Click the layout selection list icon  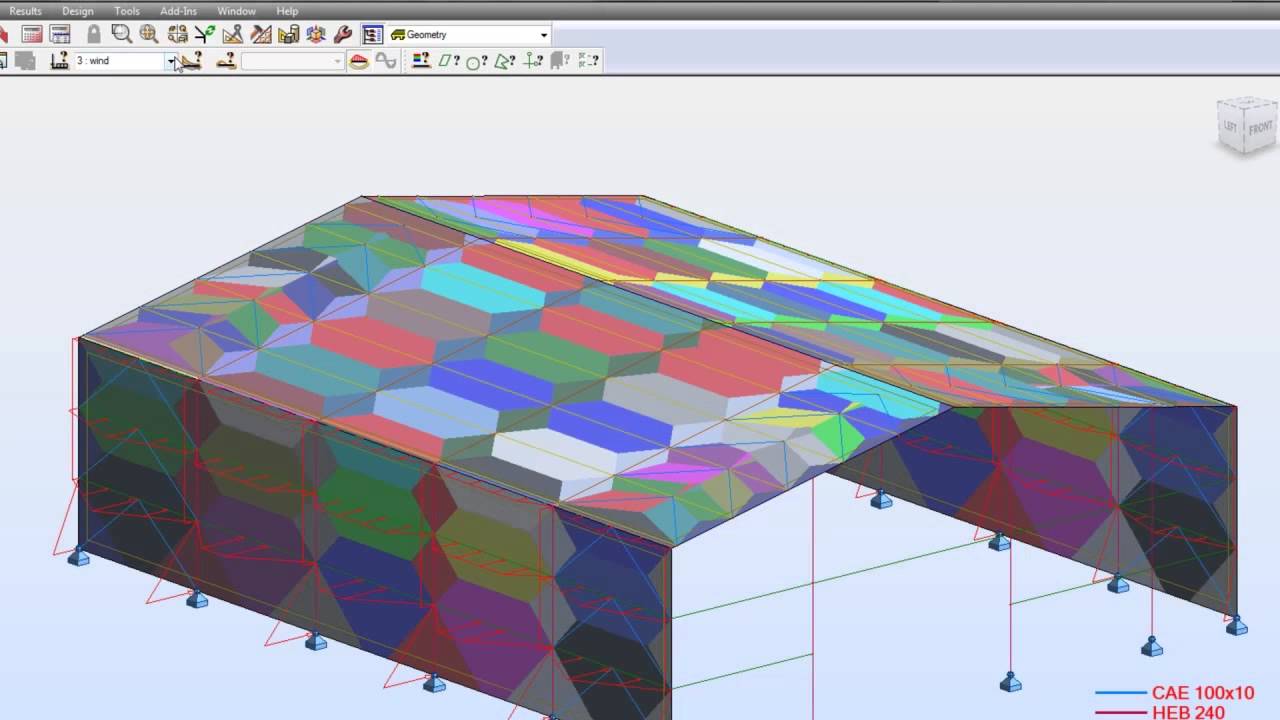pos(372,35)
